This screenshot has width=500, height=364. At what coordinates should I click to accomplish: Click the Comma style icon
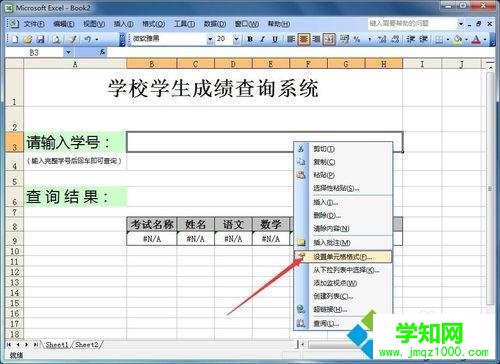(x=370, y=39)
